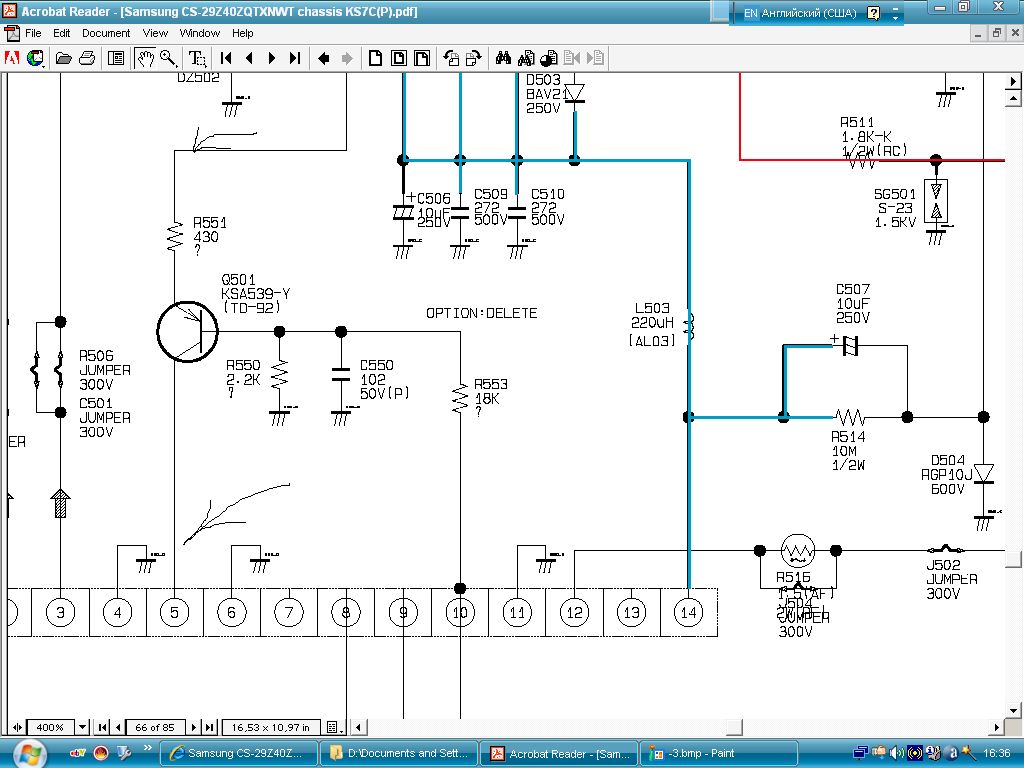Open the Help menu

(x=242, y=33)
